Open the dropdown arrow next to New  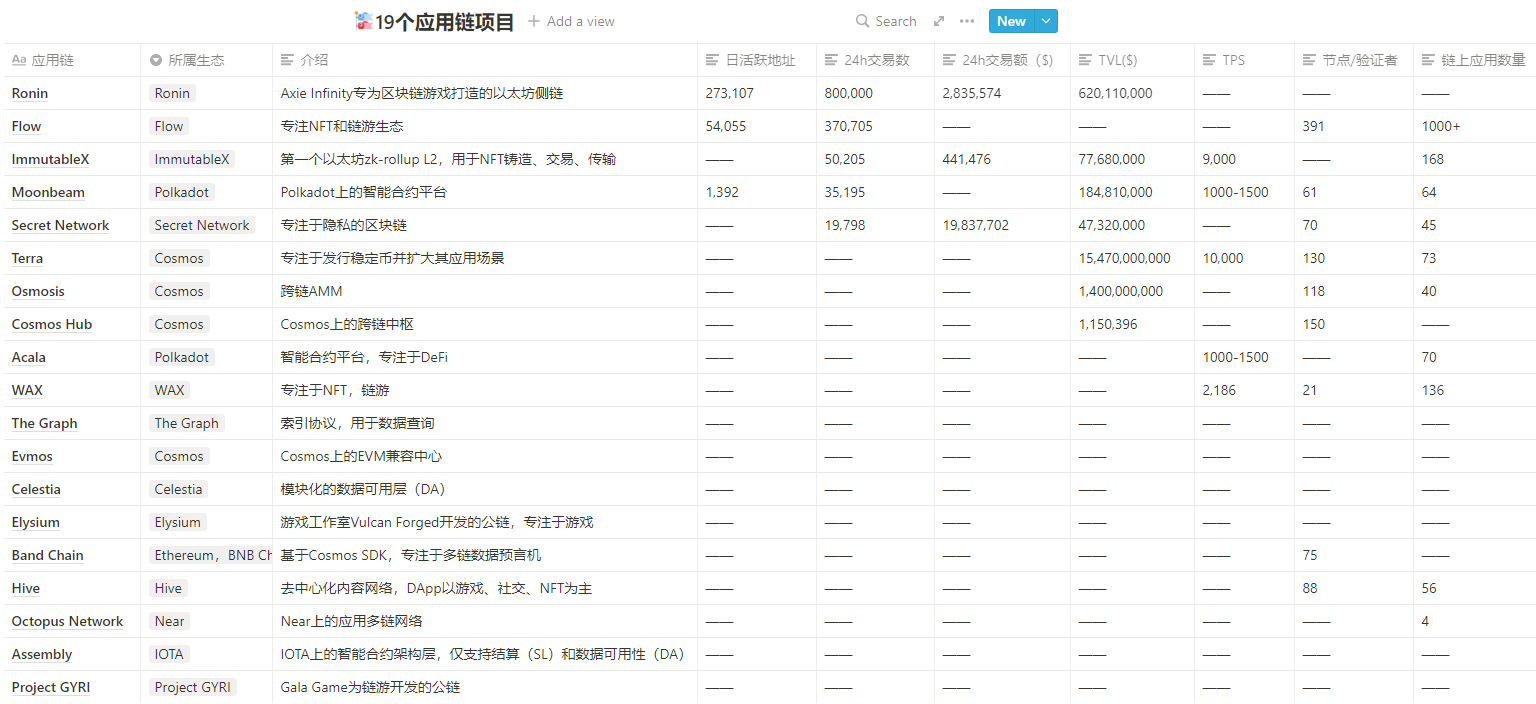pyautogui.click(x=1046, y=21)
